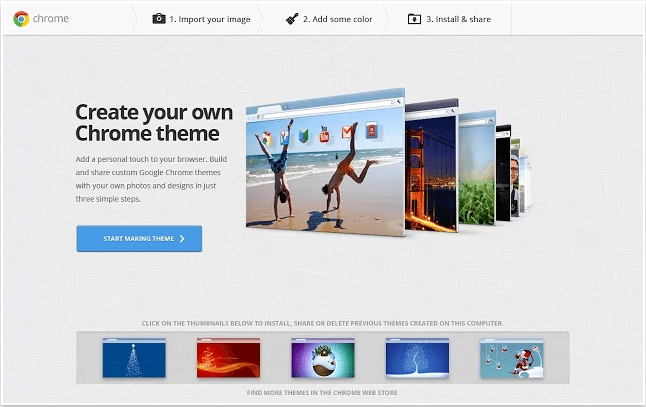Viewport: 646px width, 407px height.
Task: Click the camera icon for importing
Action: pyautogui.click(x=159, y=19)
